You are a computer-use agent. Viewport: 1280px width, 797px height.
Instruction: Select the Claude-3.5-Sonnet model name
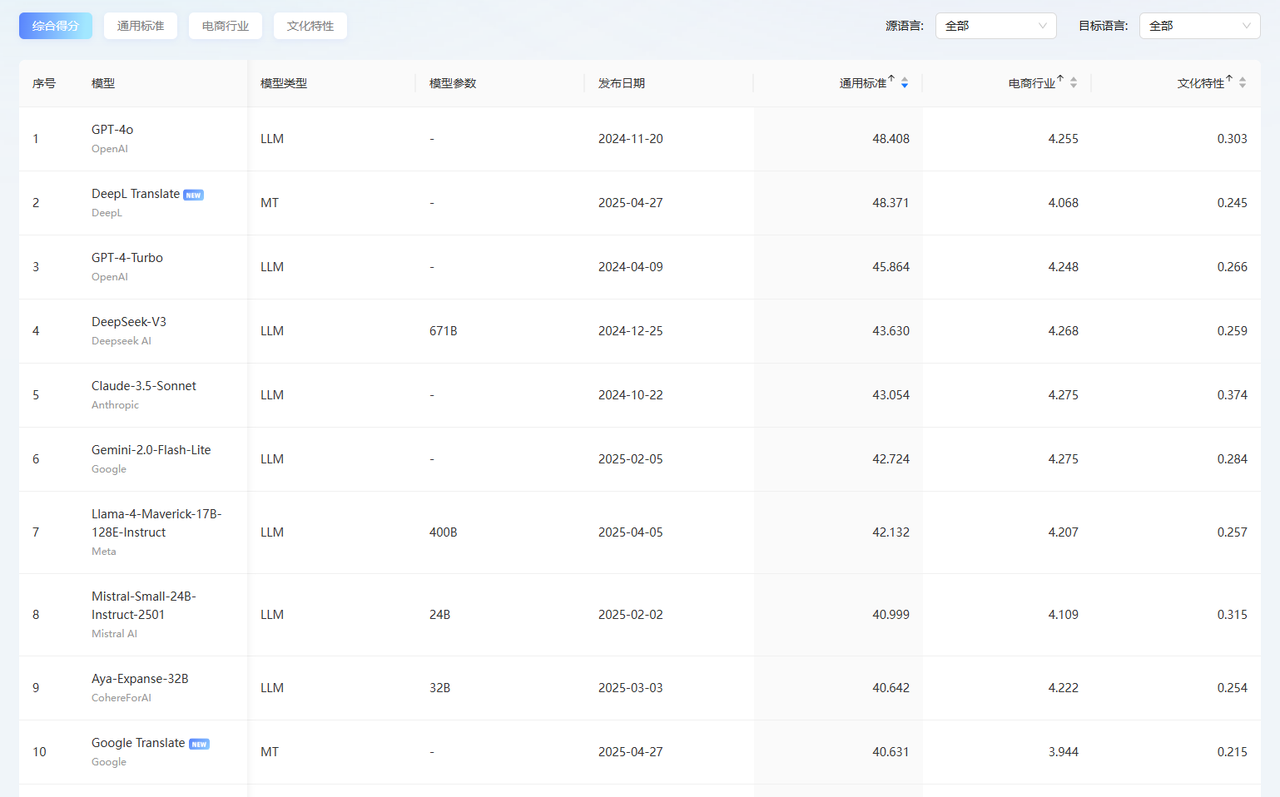[x=144, y=386]
